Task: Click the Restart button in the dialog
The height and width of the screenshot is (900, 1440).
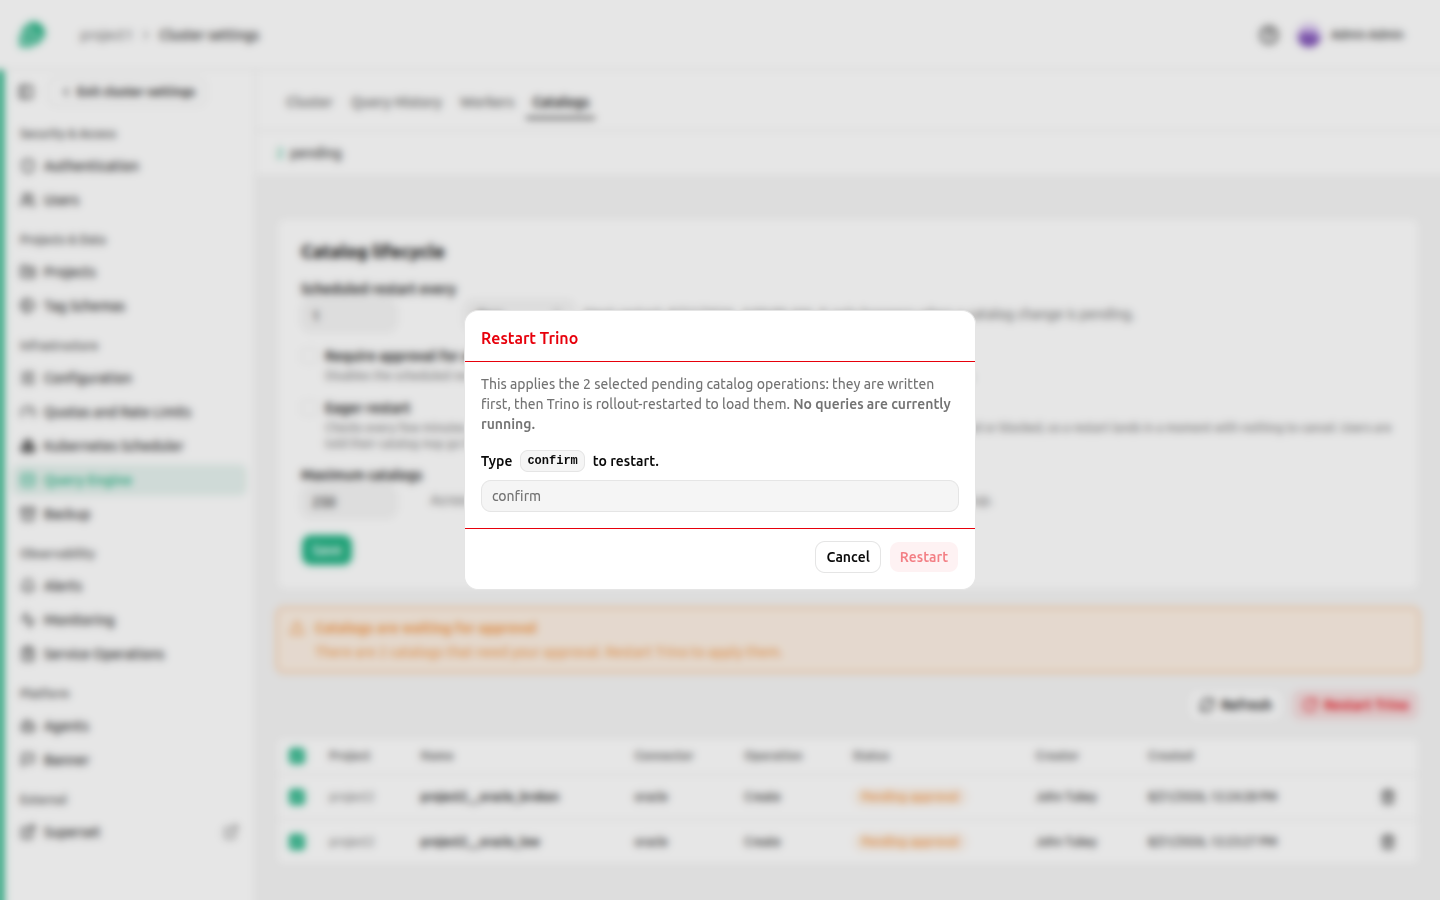Action: pos(923,557)
